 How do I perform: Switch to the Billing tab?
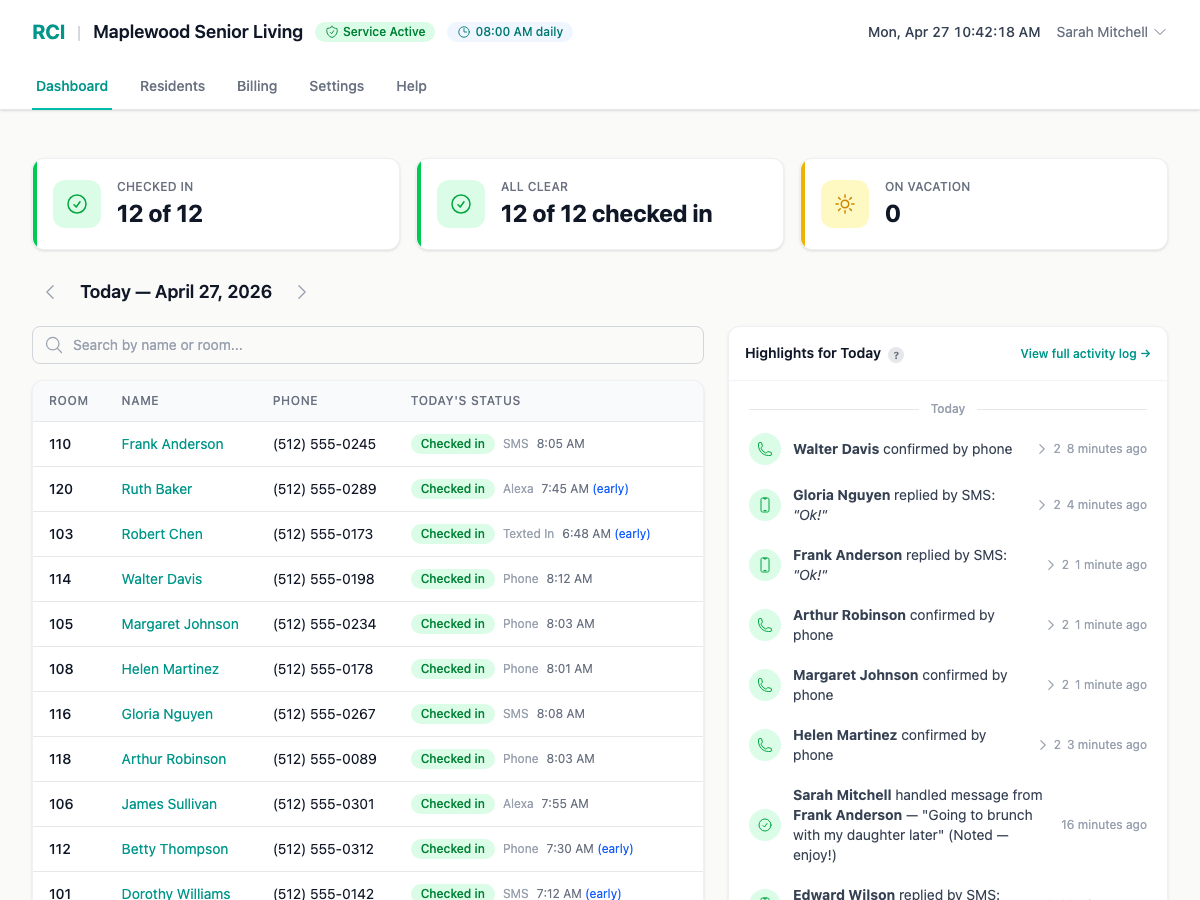click(257, 86)
